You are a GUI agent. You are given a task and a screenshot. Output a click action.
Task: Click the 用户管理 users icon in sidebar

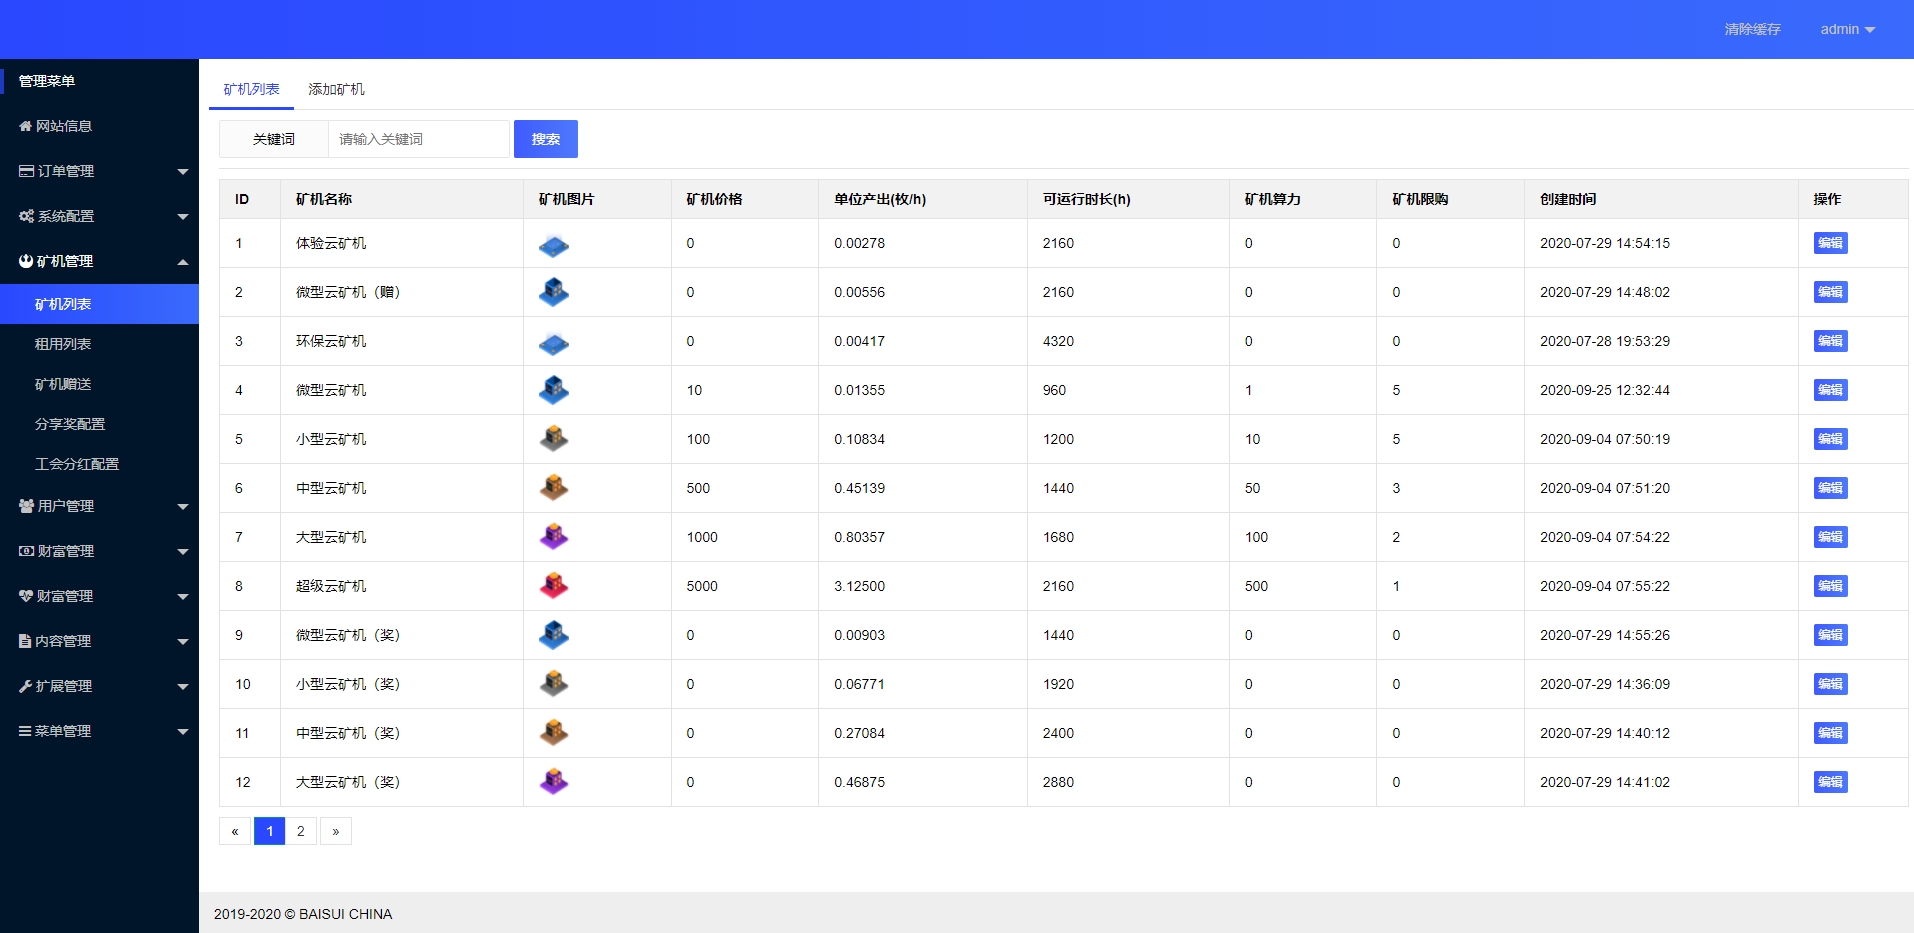point(26,506)
